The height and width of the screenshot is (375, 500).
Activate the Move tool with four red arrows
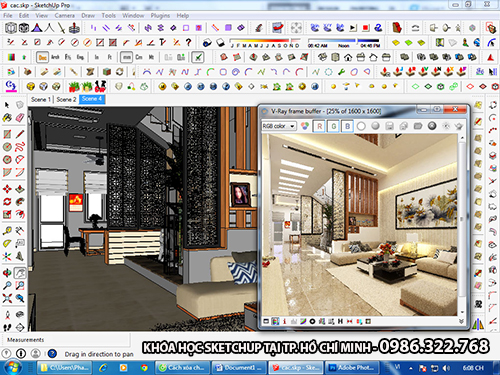tap(7, 189)
